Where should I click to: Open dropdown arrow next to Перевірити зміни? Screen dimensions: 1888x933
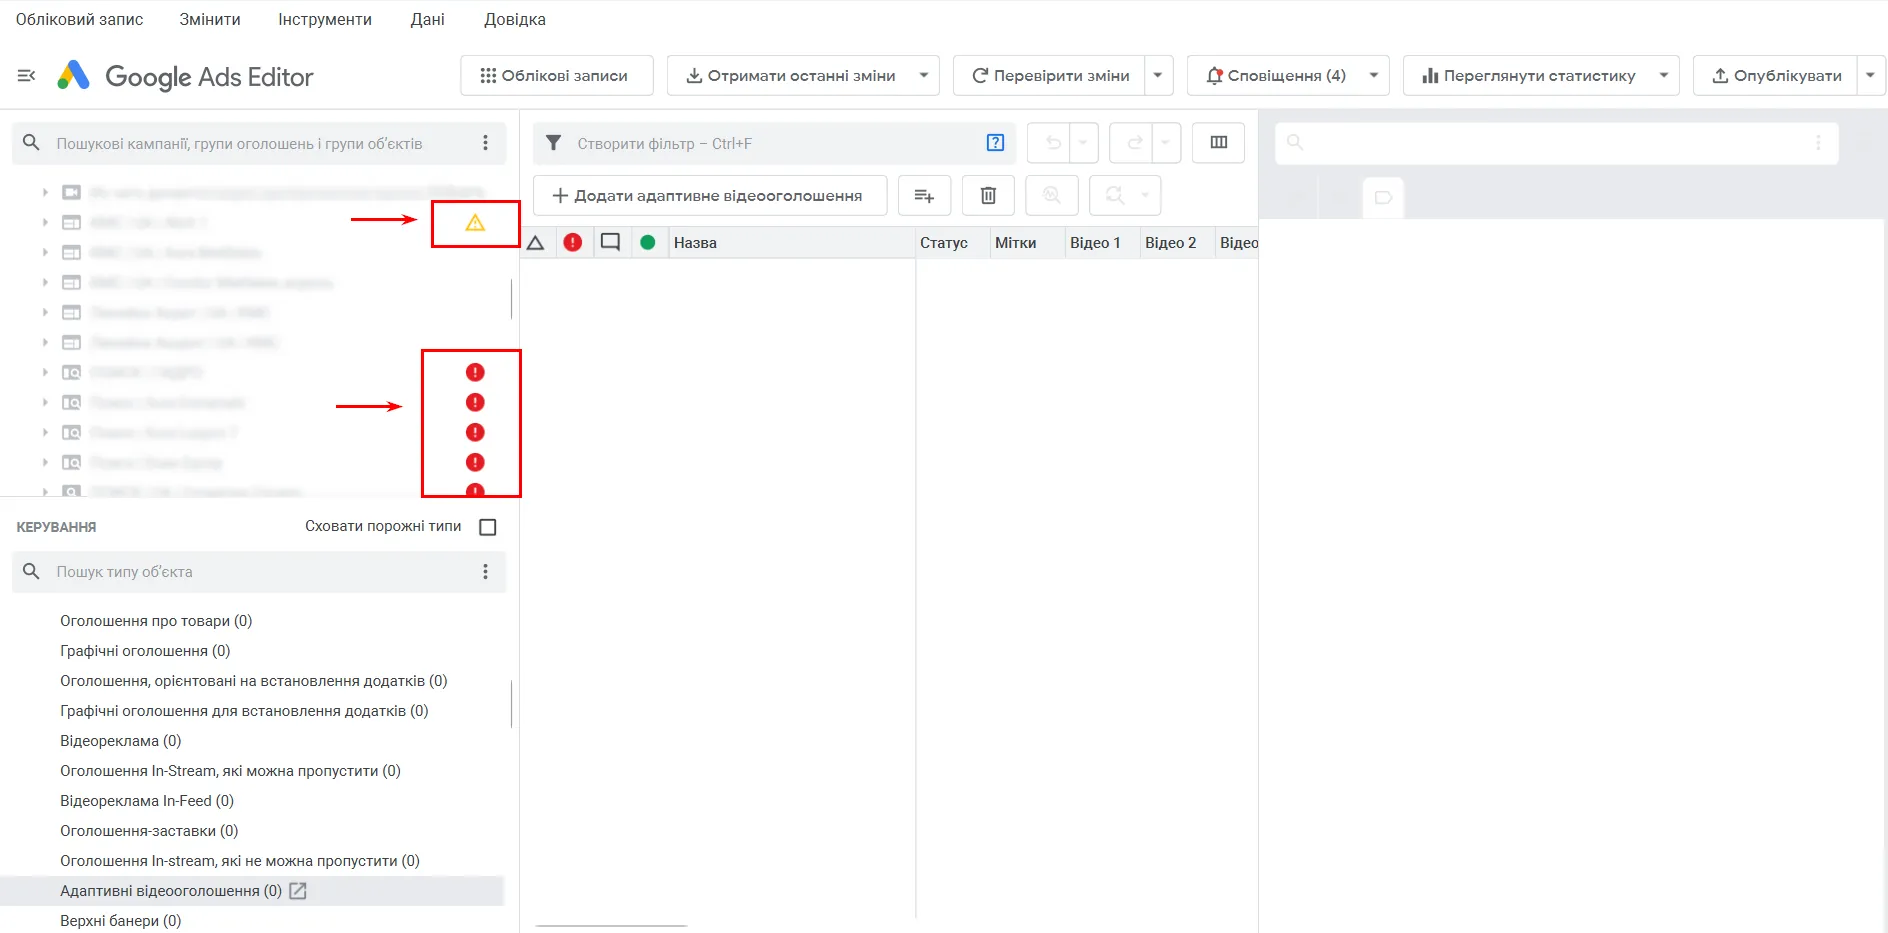pyautogui.click(x=1158, y=76)
